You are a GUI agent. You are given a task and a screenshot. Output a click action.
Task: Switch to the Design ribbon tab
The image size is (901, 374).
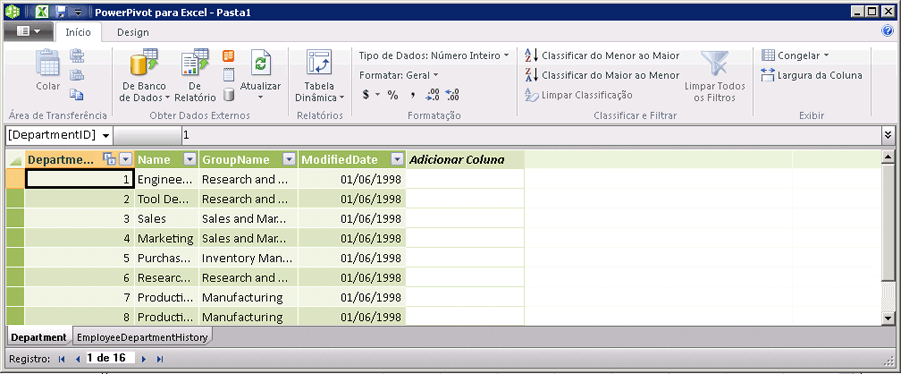(133, 33)
